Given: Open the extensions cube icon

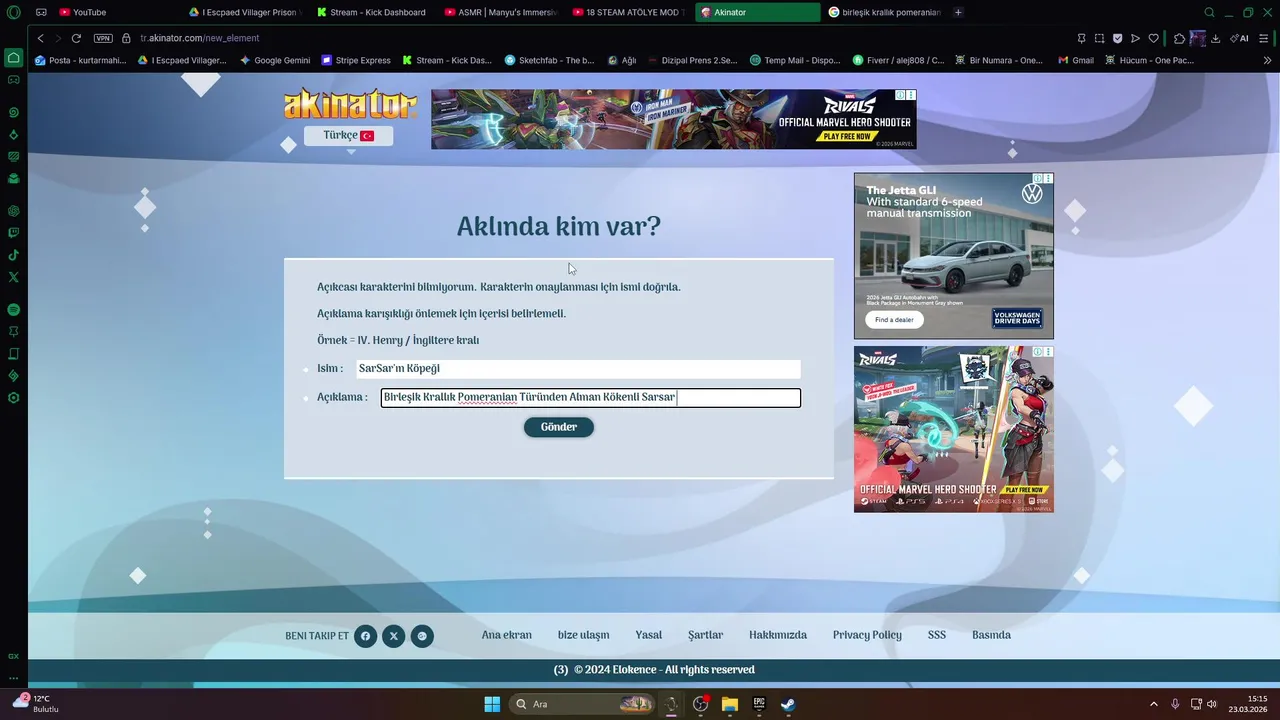Looking at the screenshot, I should pos(1179,38).
